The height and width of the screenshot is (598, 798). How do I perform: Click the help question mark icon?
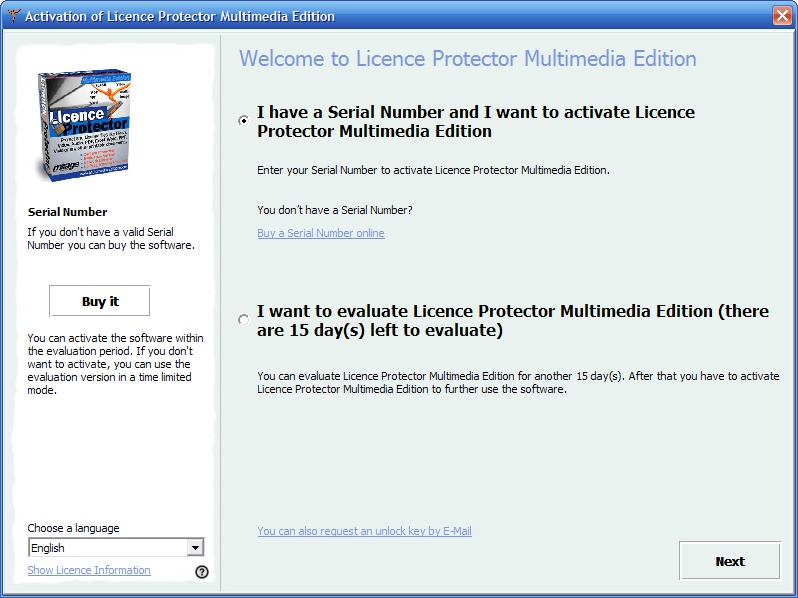(x=202, y=572)
